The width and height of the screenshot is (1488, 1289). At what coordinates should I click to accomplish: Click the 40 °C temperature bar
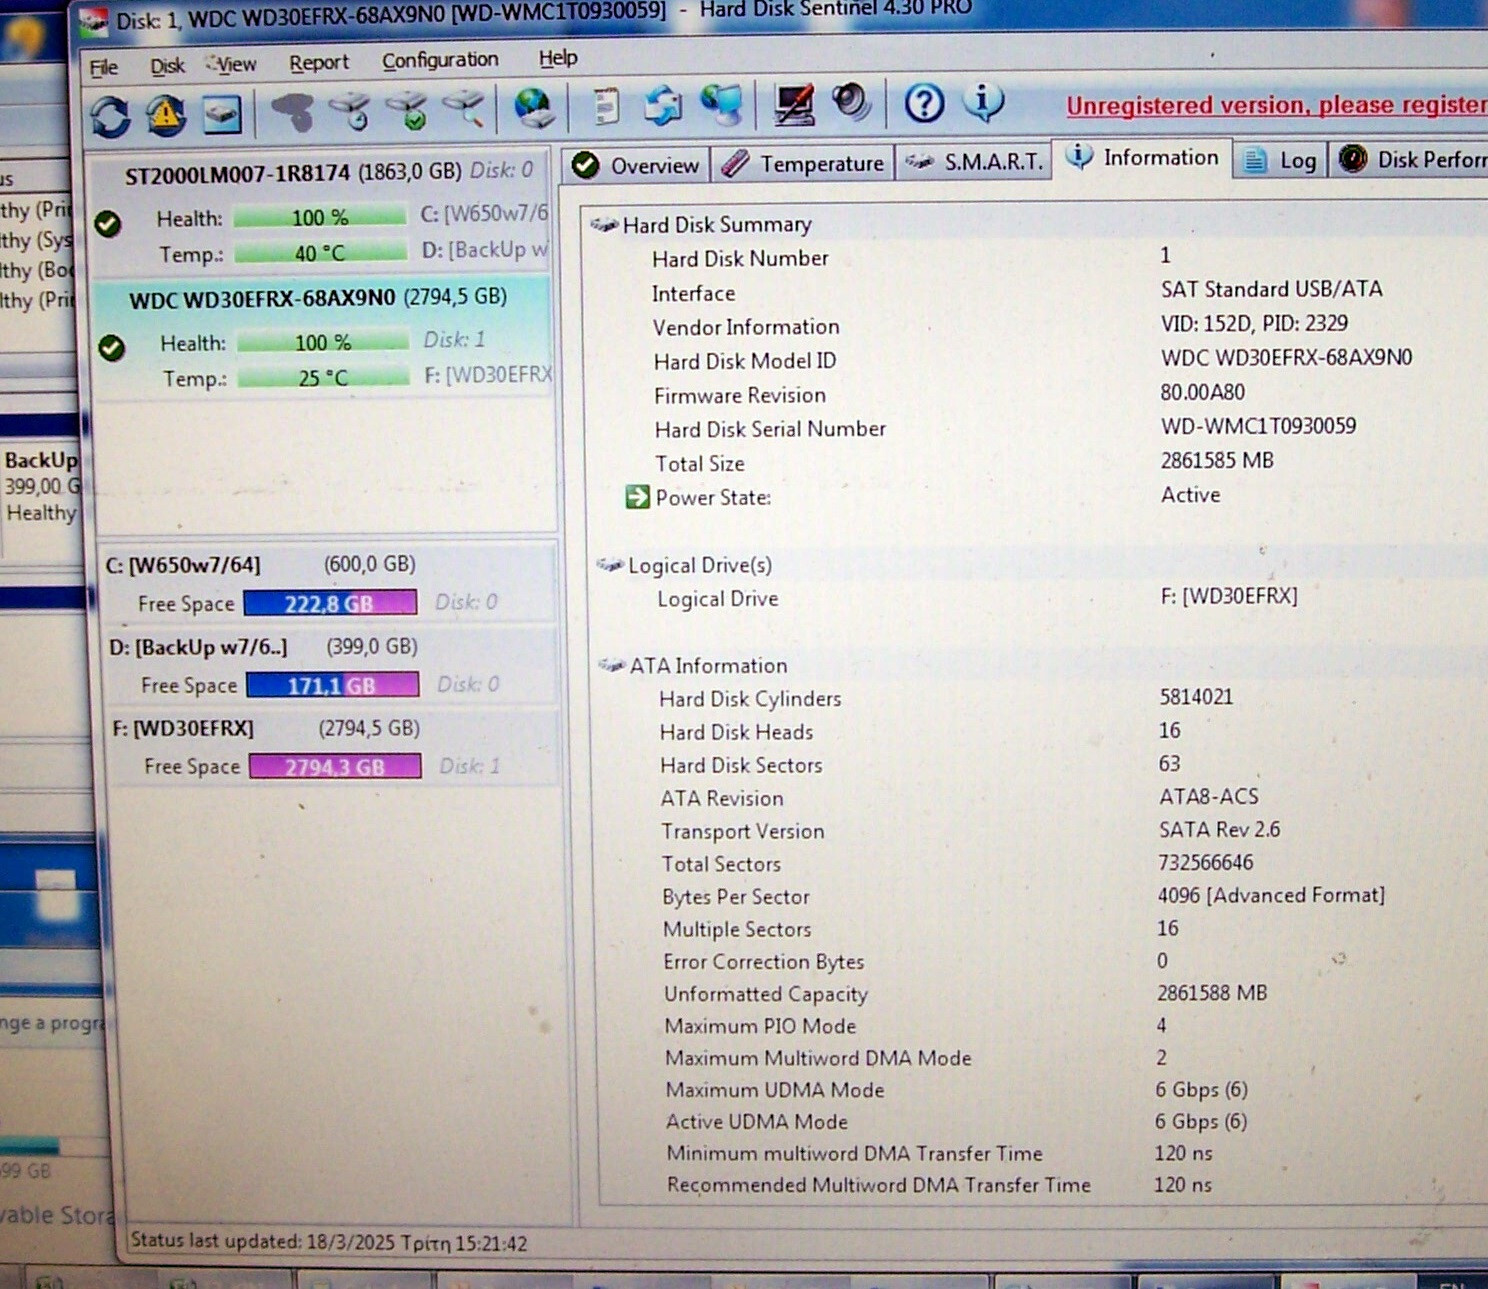tap(321, 253)
